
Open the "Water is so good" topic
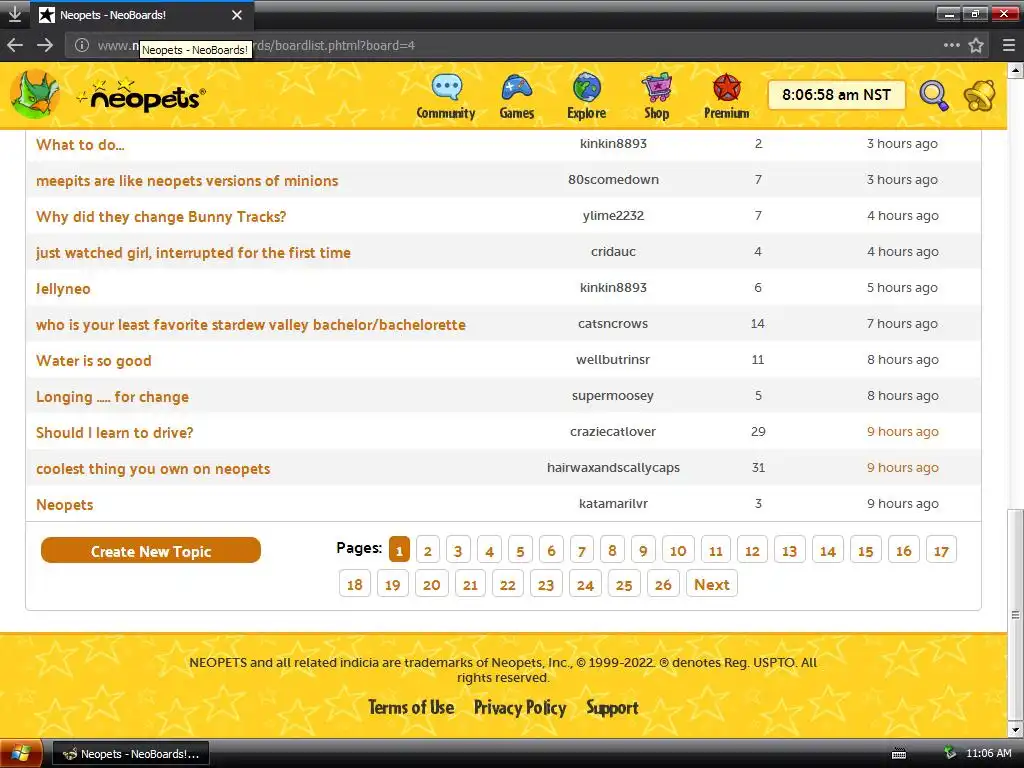tap(94, 360)
